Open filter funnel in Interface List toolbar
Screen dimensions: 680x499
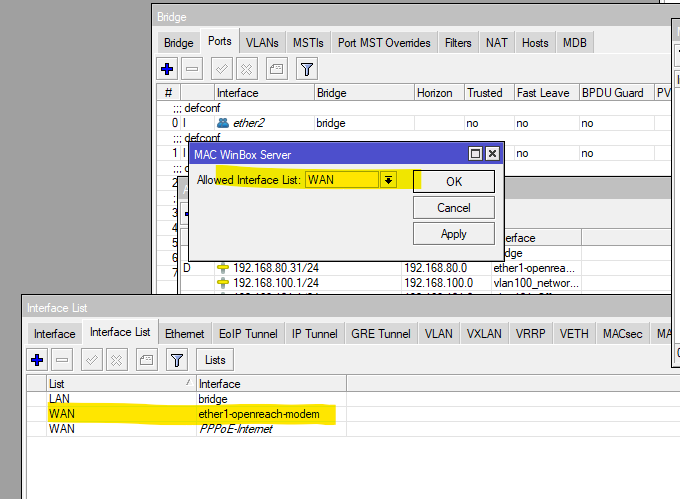pyautogui.click(x=177, y=360)
